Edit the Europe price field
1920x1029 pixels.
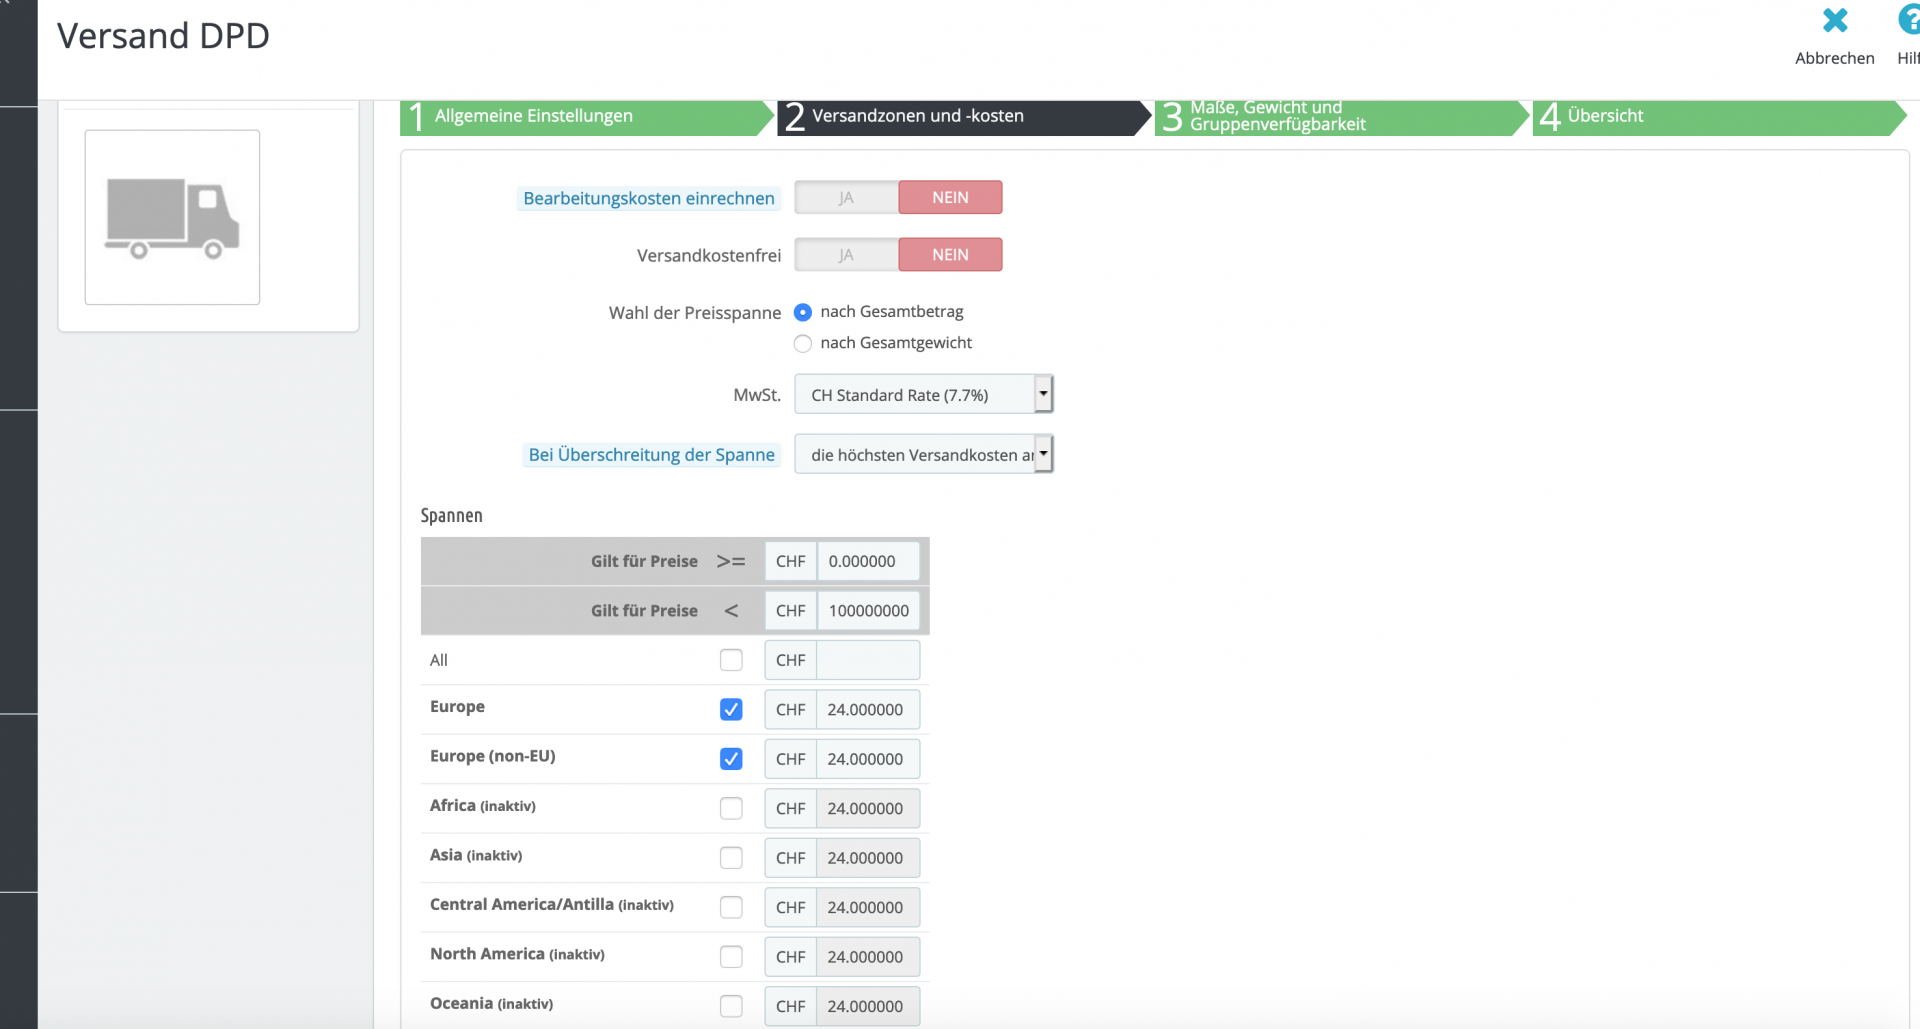point(868,710)
